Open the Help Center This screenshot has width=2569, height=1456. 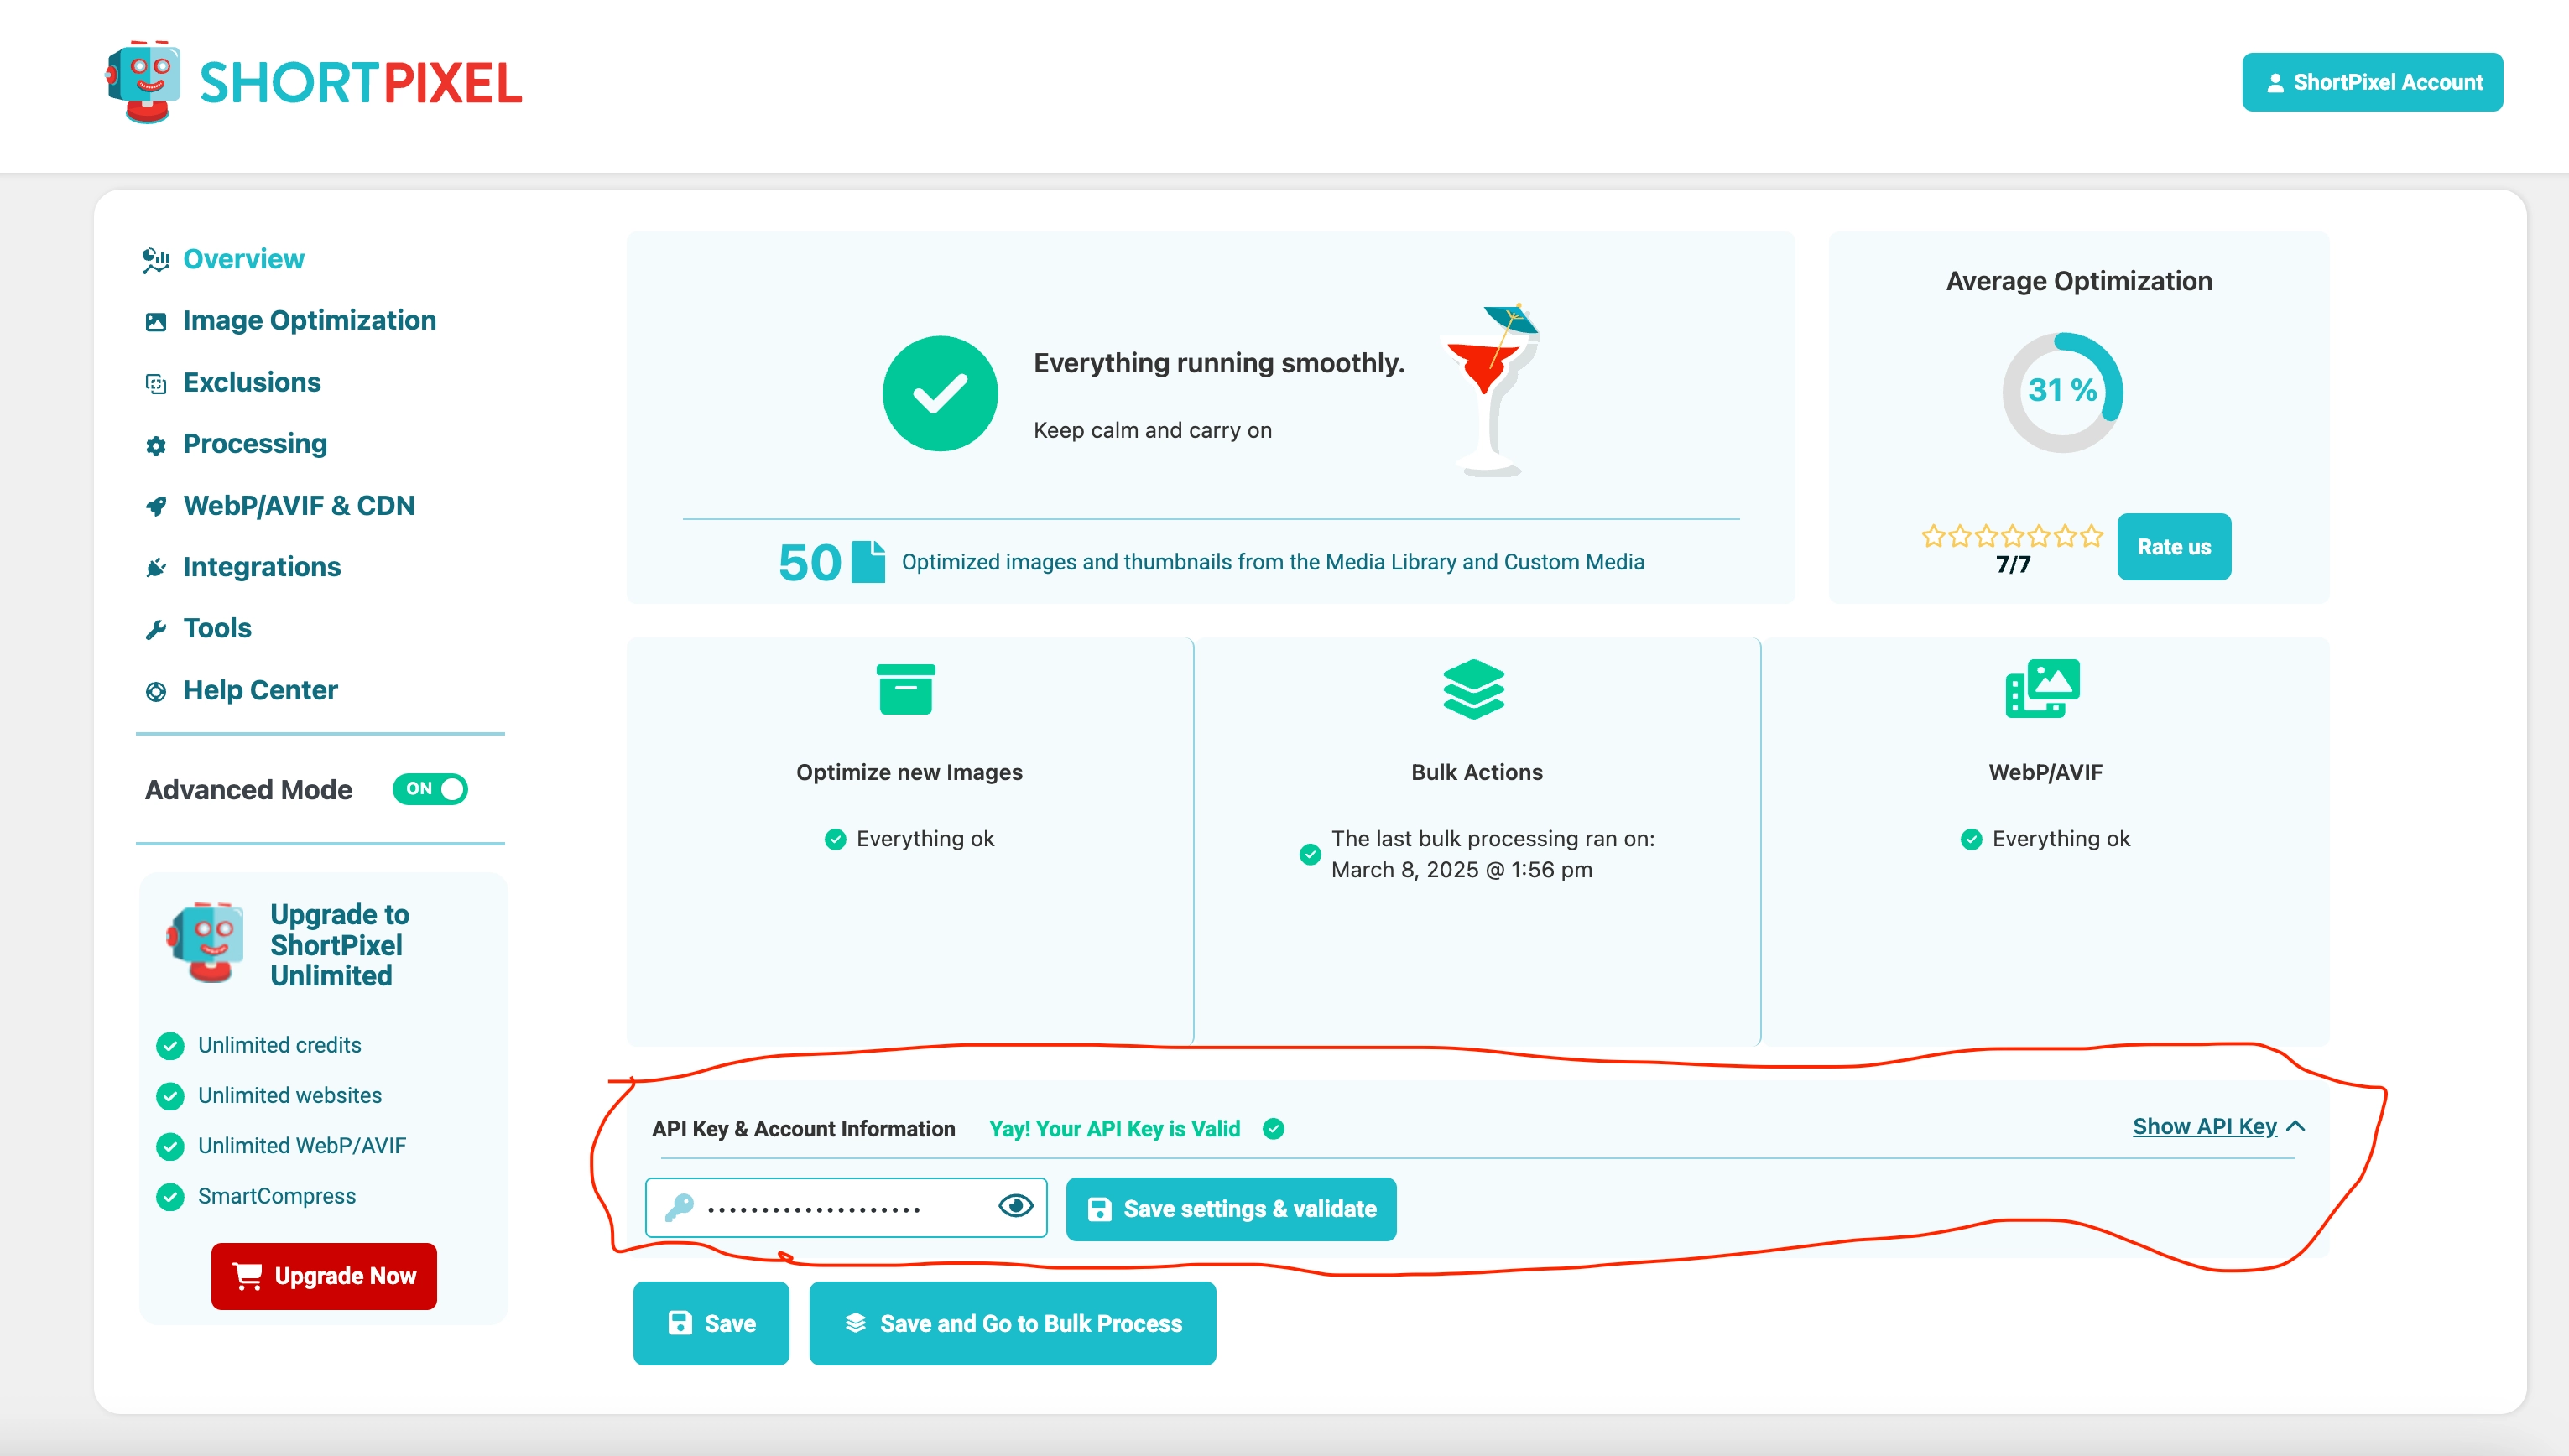260,690
